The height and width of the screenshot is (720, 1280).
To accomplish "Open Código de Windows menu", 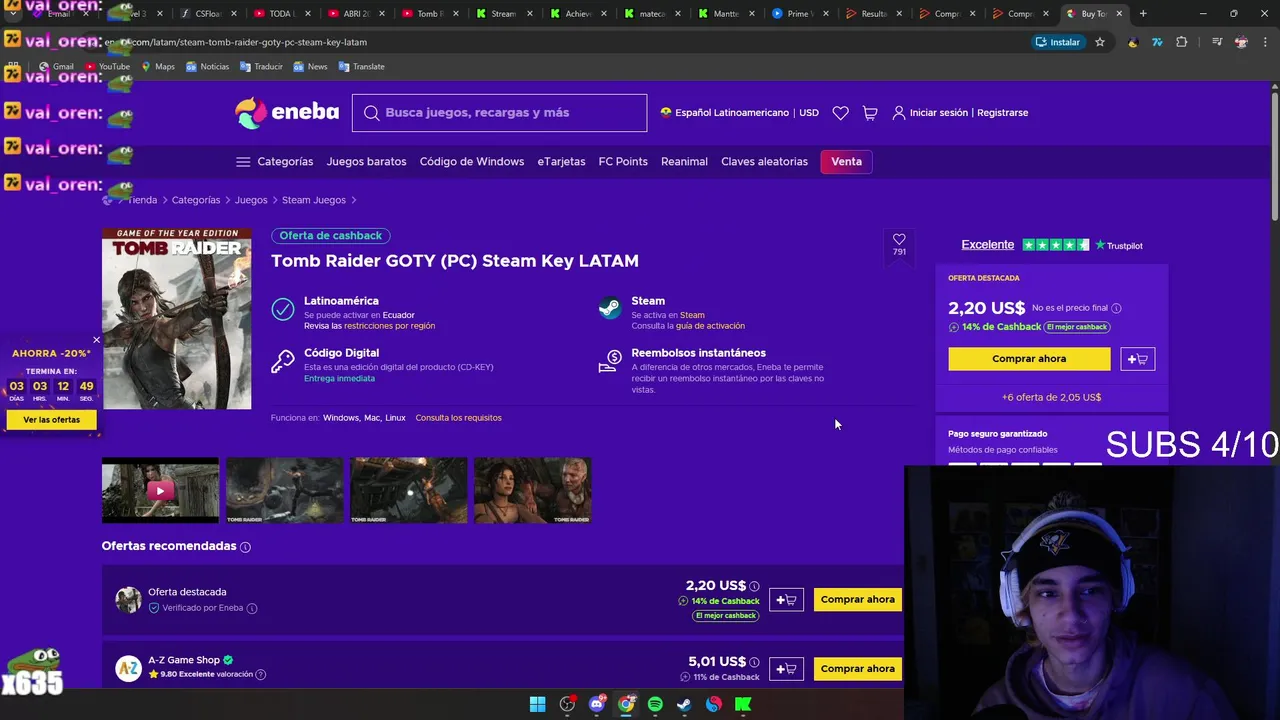I will [x=472, y=162].
